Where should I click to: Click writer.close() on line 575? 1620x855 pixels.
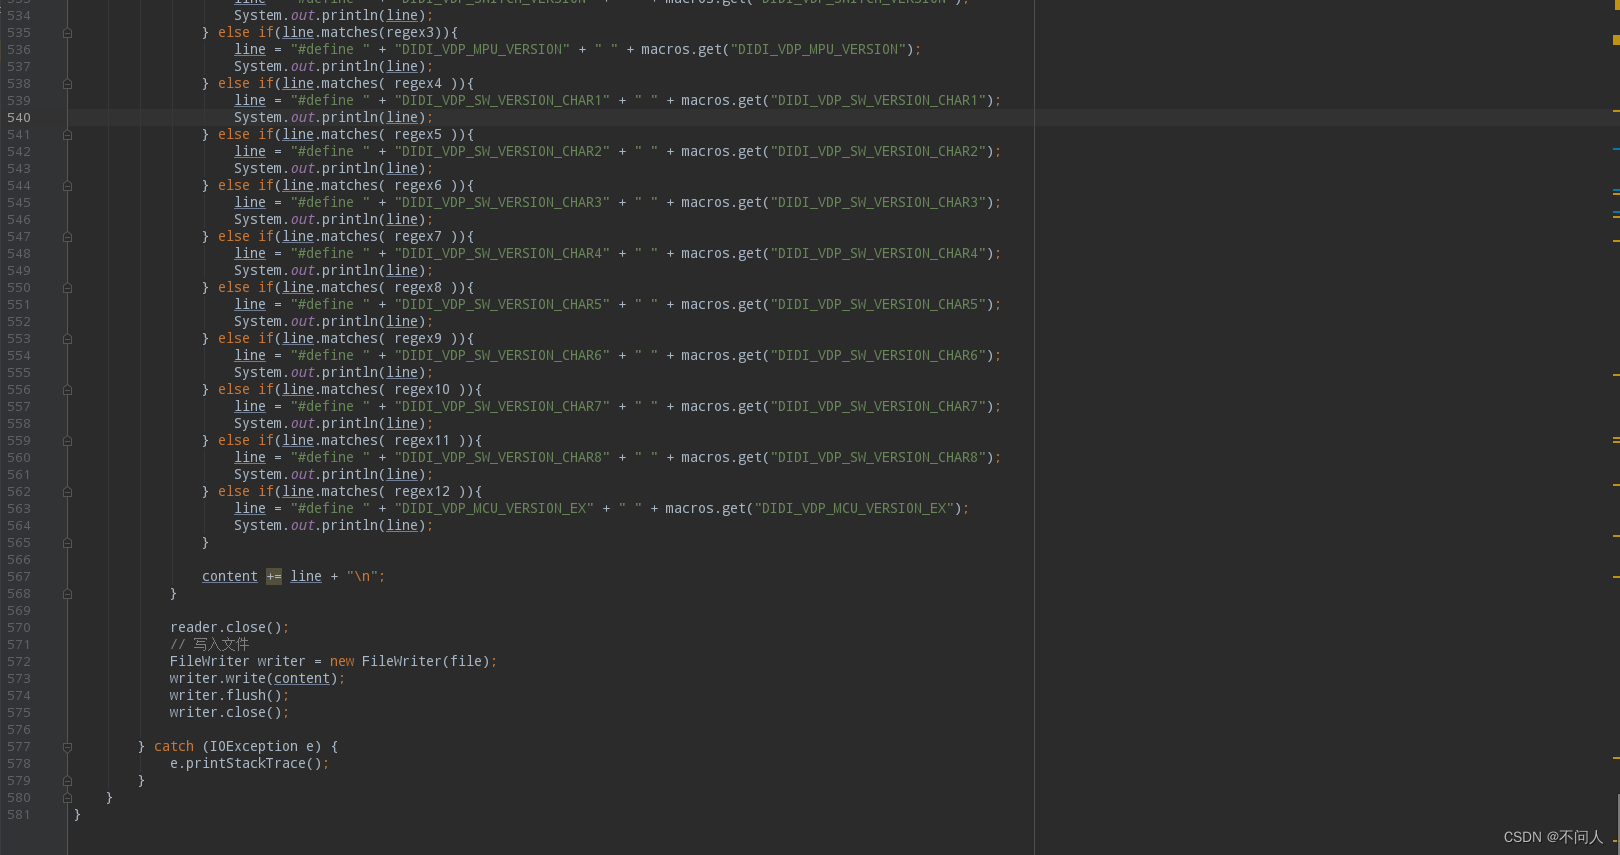(226, 713)
